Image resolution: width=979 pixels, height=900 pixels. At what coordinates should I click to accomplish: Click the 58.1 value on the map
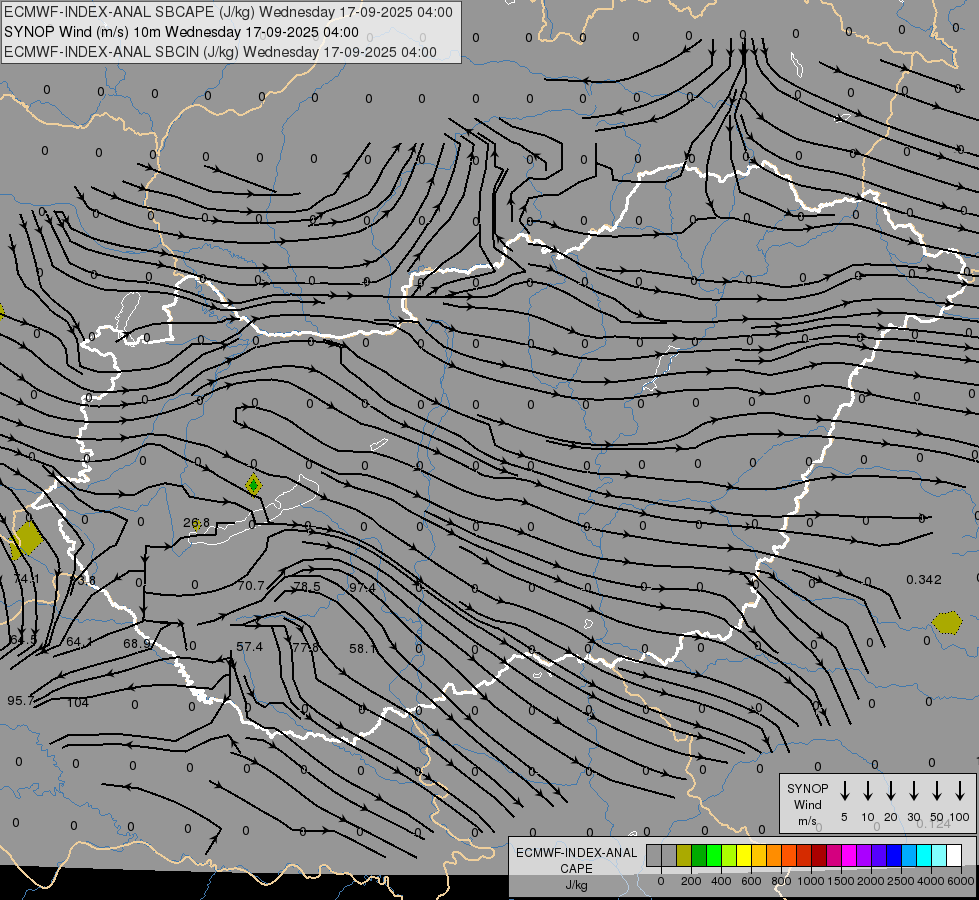(x=363, y=648)
